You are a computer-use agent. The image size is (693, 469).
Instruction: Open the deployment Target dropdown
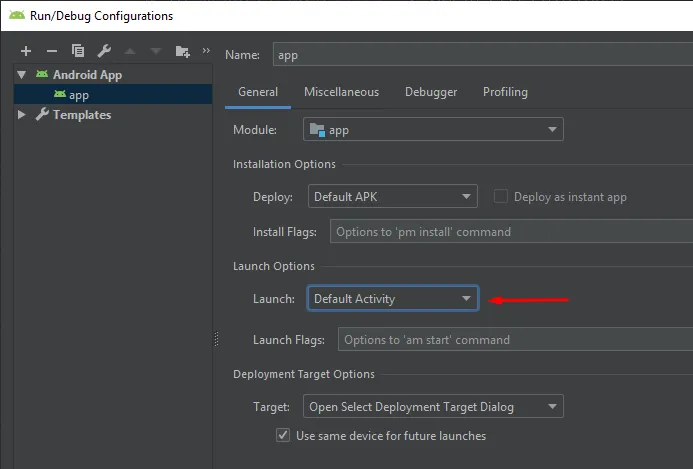(433, 407)
